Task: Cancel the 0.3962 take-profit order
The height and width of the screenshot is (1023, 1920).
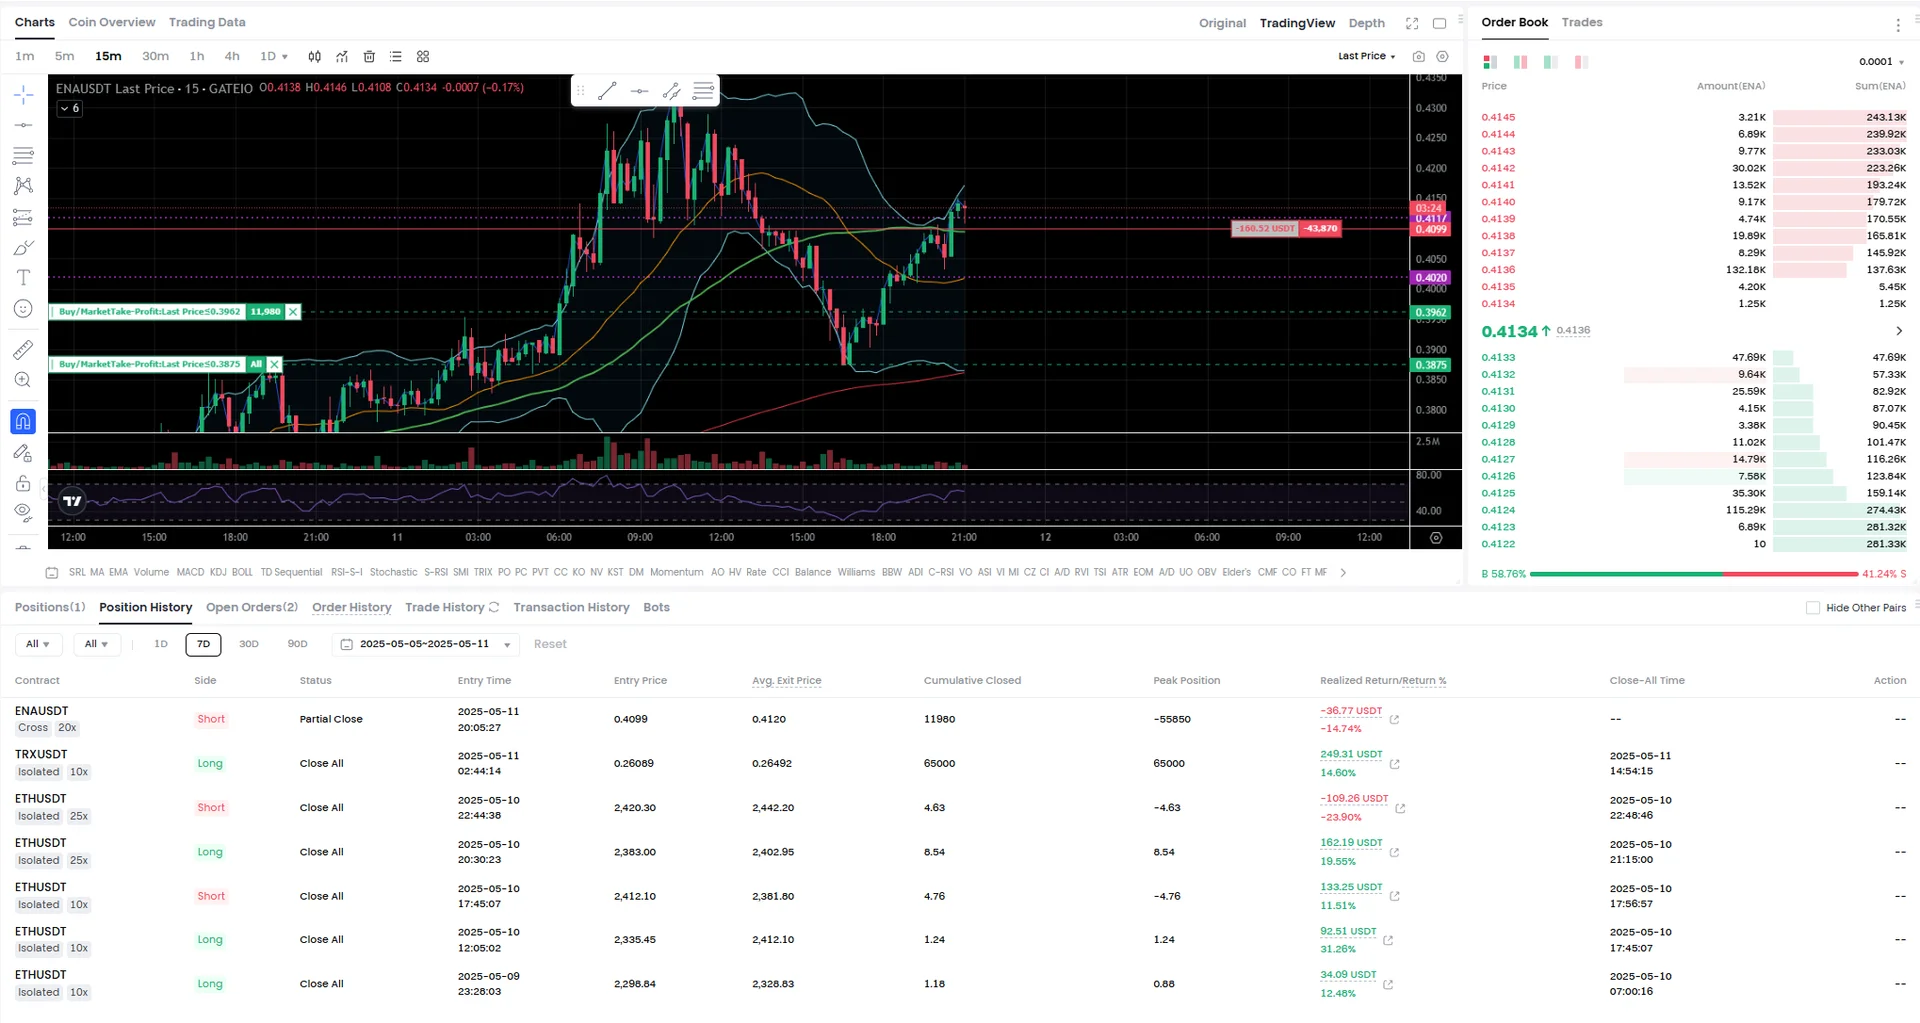Action: pos(293,312)
